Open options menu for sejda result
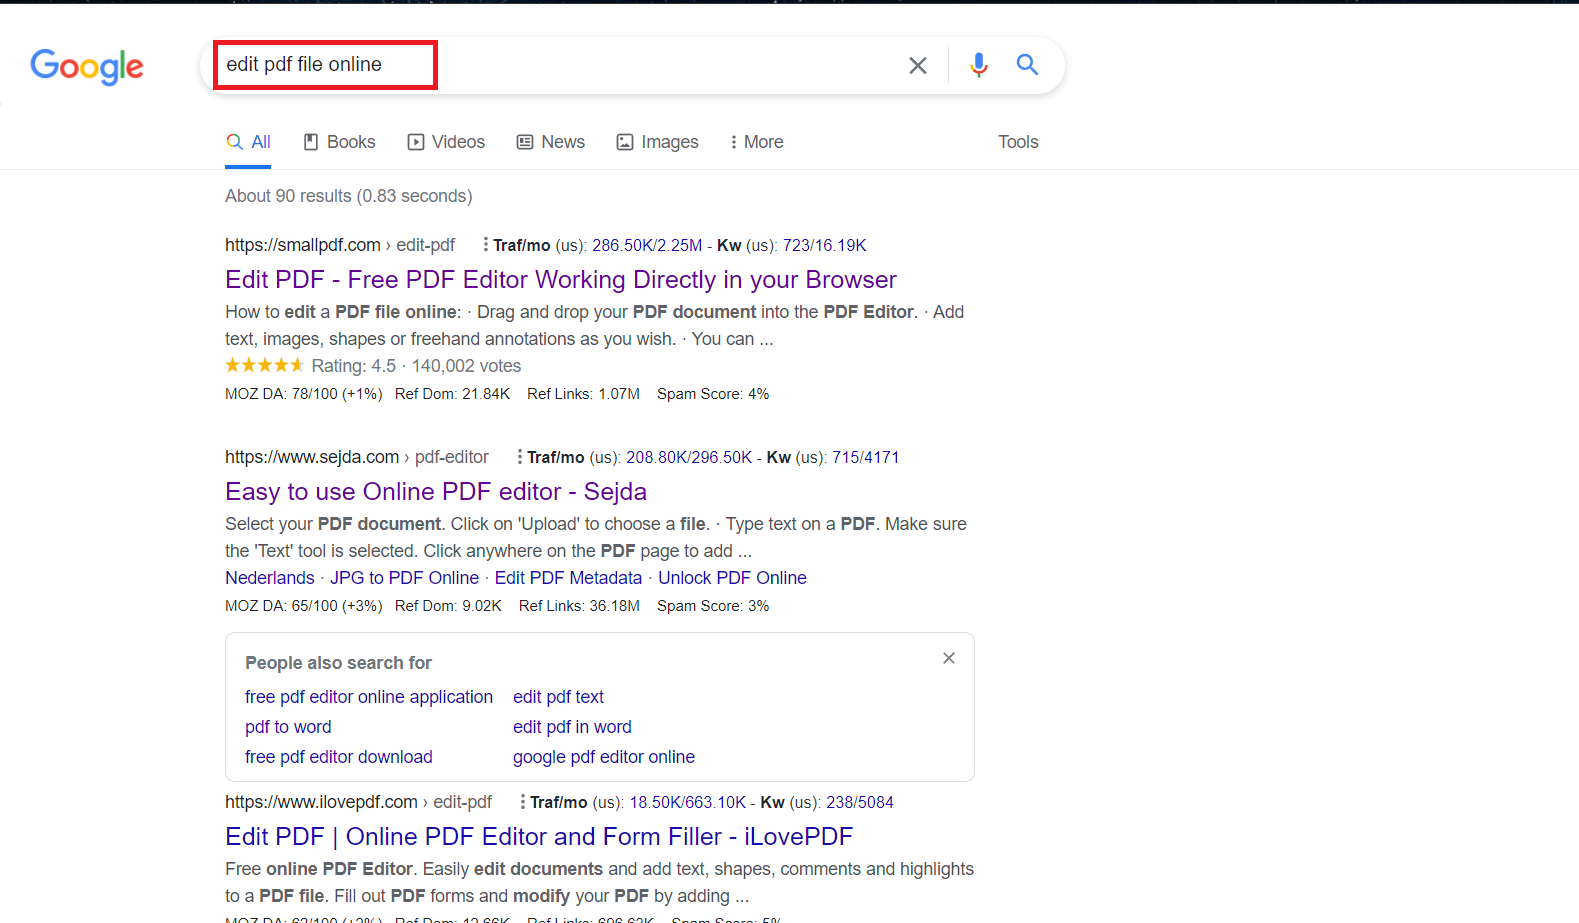The image size is (1579, 923). pyautogui.click(x=519, y=457)
